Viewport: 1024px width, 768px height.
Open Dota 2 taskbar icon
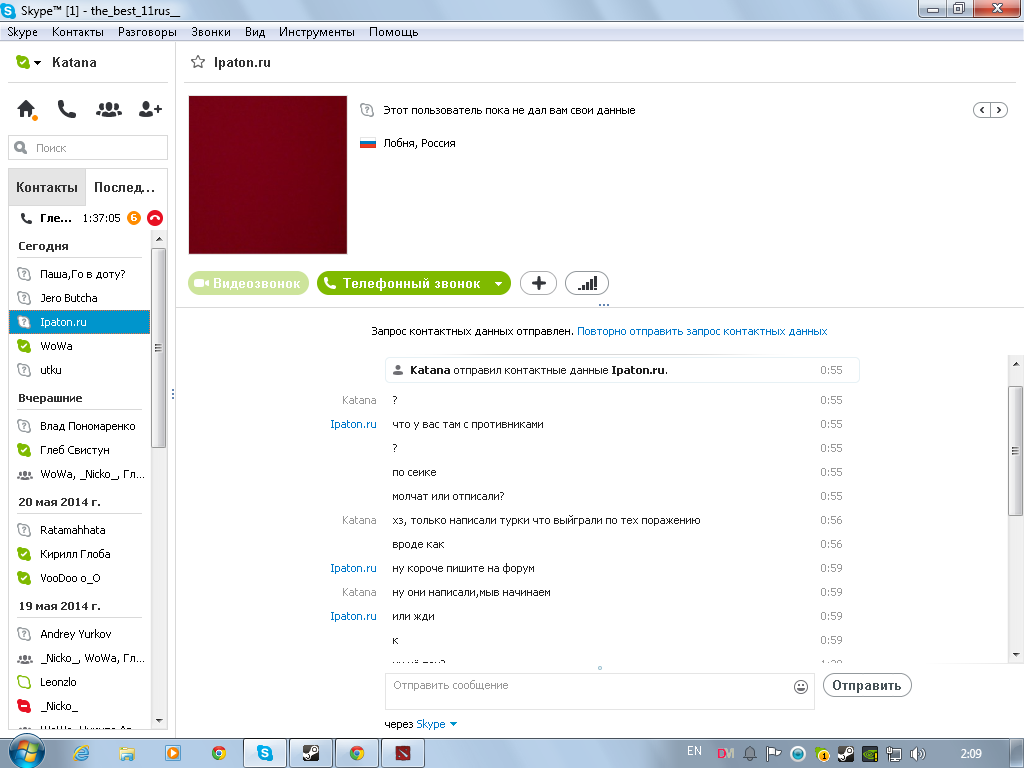click(x=403, y=753)
